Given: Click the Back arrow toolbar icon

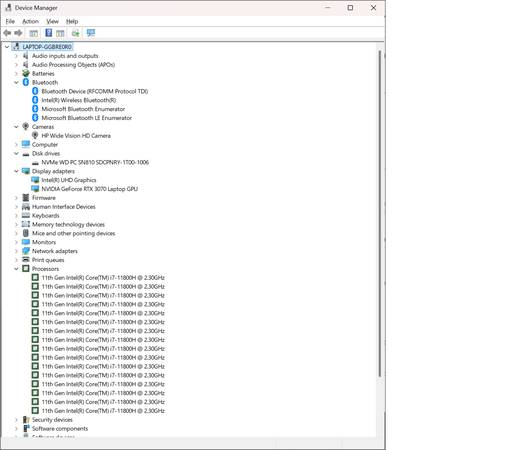Looking at the screenshot, I should pyautogui.click(x=7, y=33).
